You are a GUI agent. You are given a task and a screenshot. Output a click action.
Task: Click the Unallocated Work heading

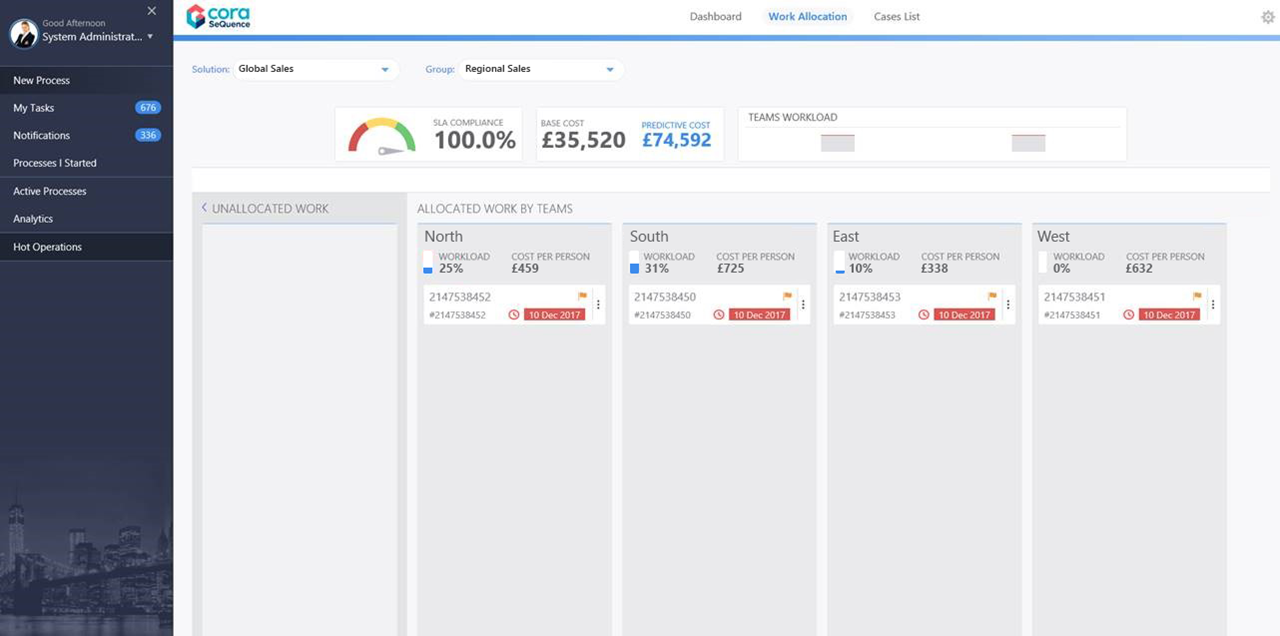pos(270,209)
